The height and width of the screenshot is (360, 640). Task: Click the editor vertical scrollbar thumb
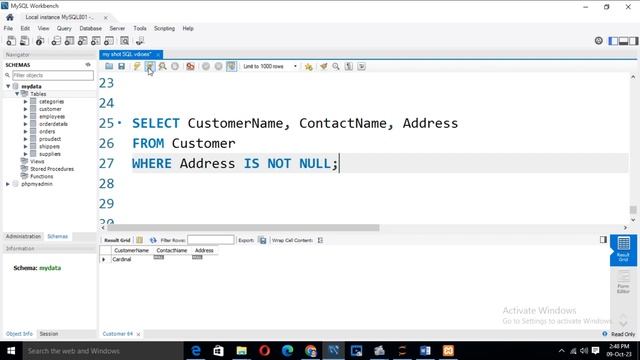tap(633, 210)
